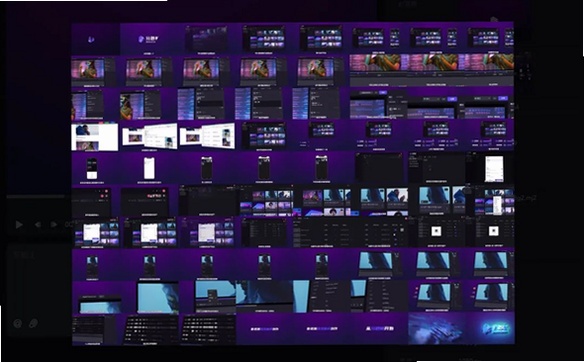Start playback with the play button
Screen dimensions: 584x362
[x=19, y=225]
